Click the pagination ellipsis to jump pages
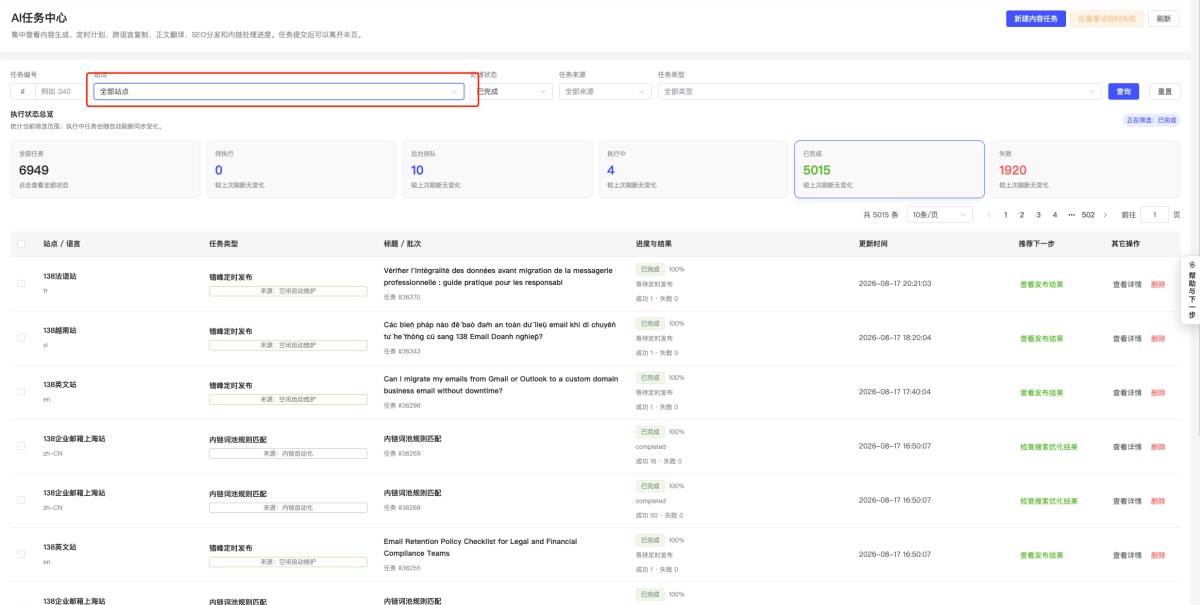This screenshot has height=605, width=1200. 1071,215
